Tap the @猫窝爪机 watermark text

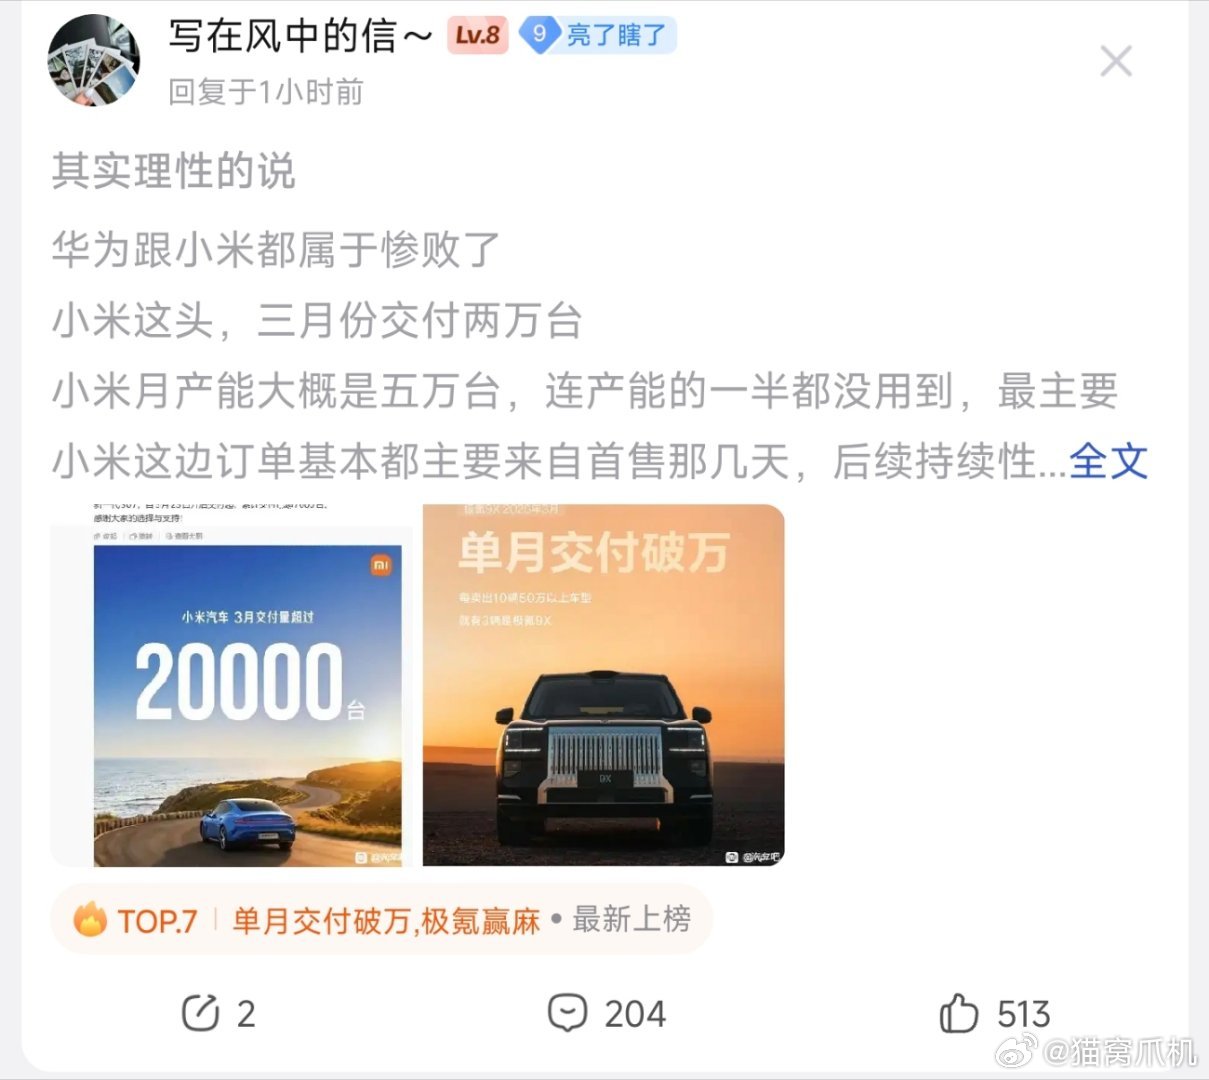coord(1120,1052)
